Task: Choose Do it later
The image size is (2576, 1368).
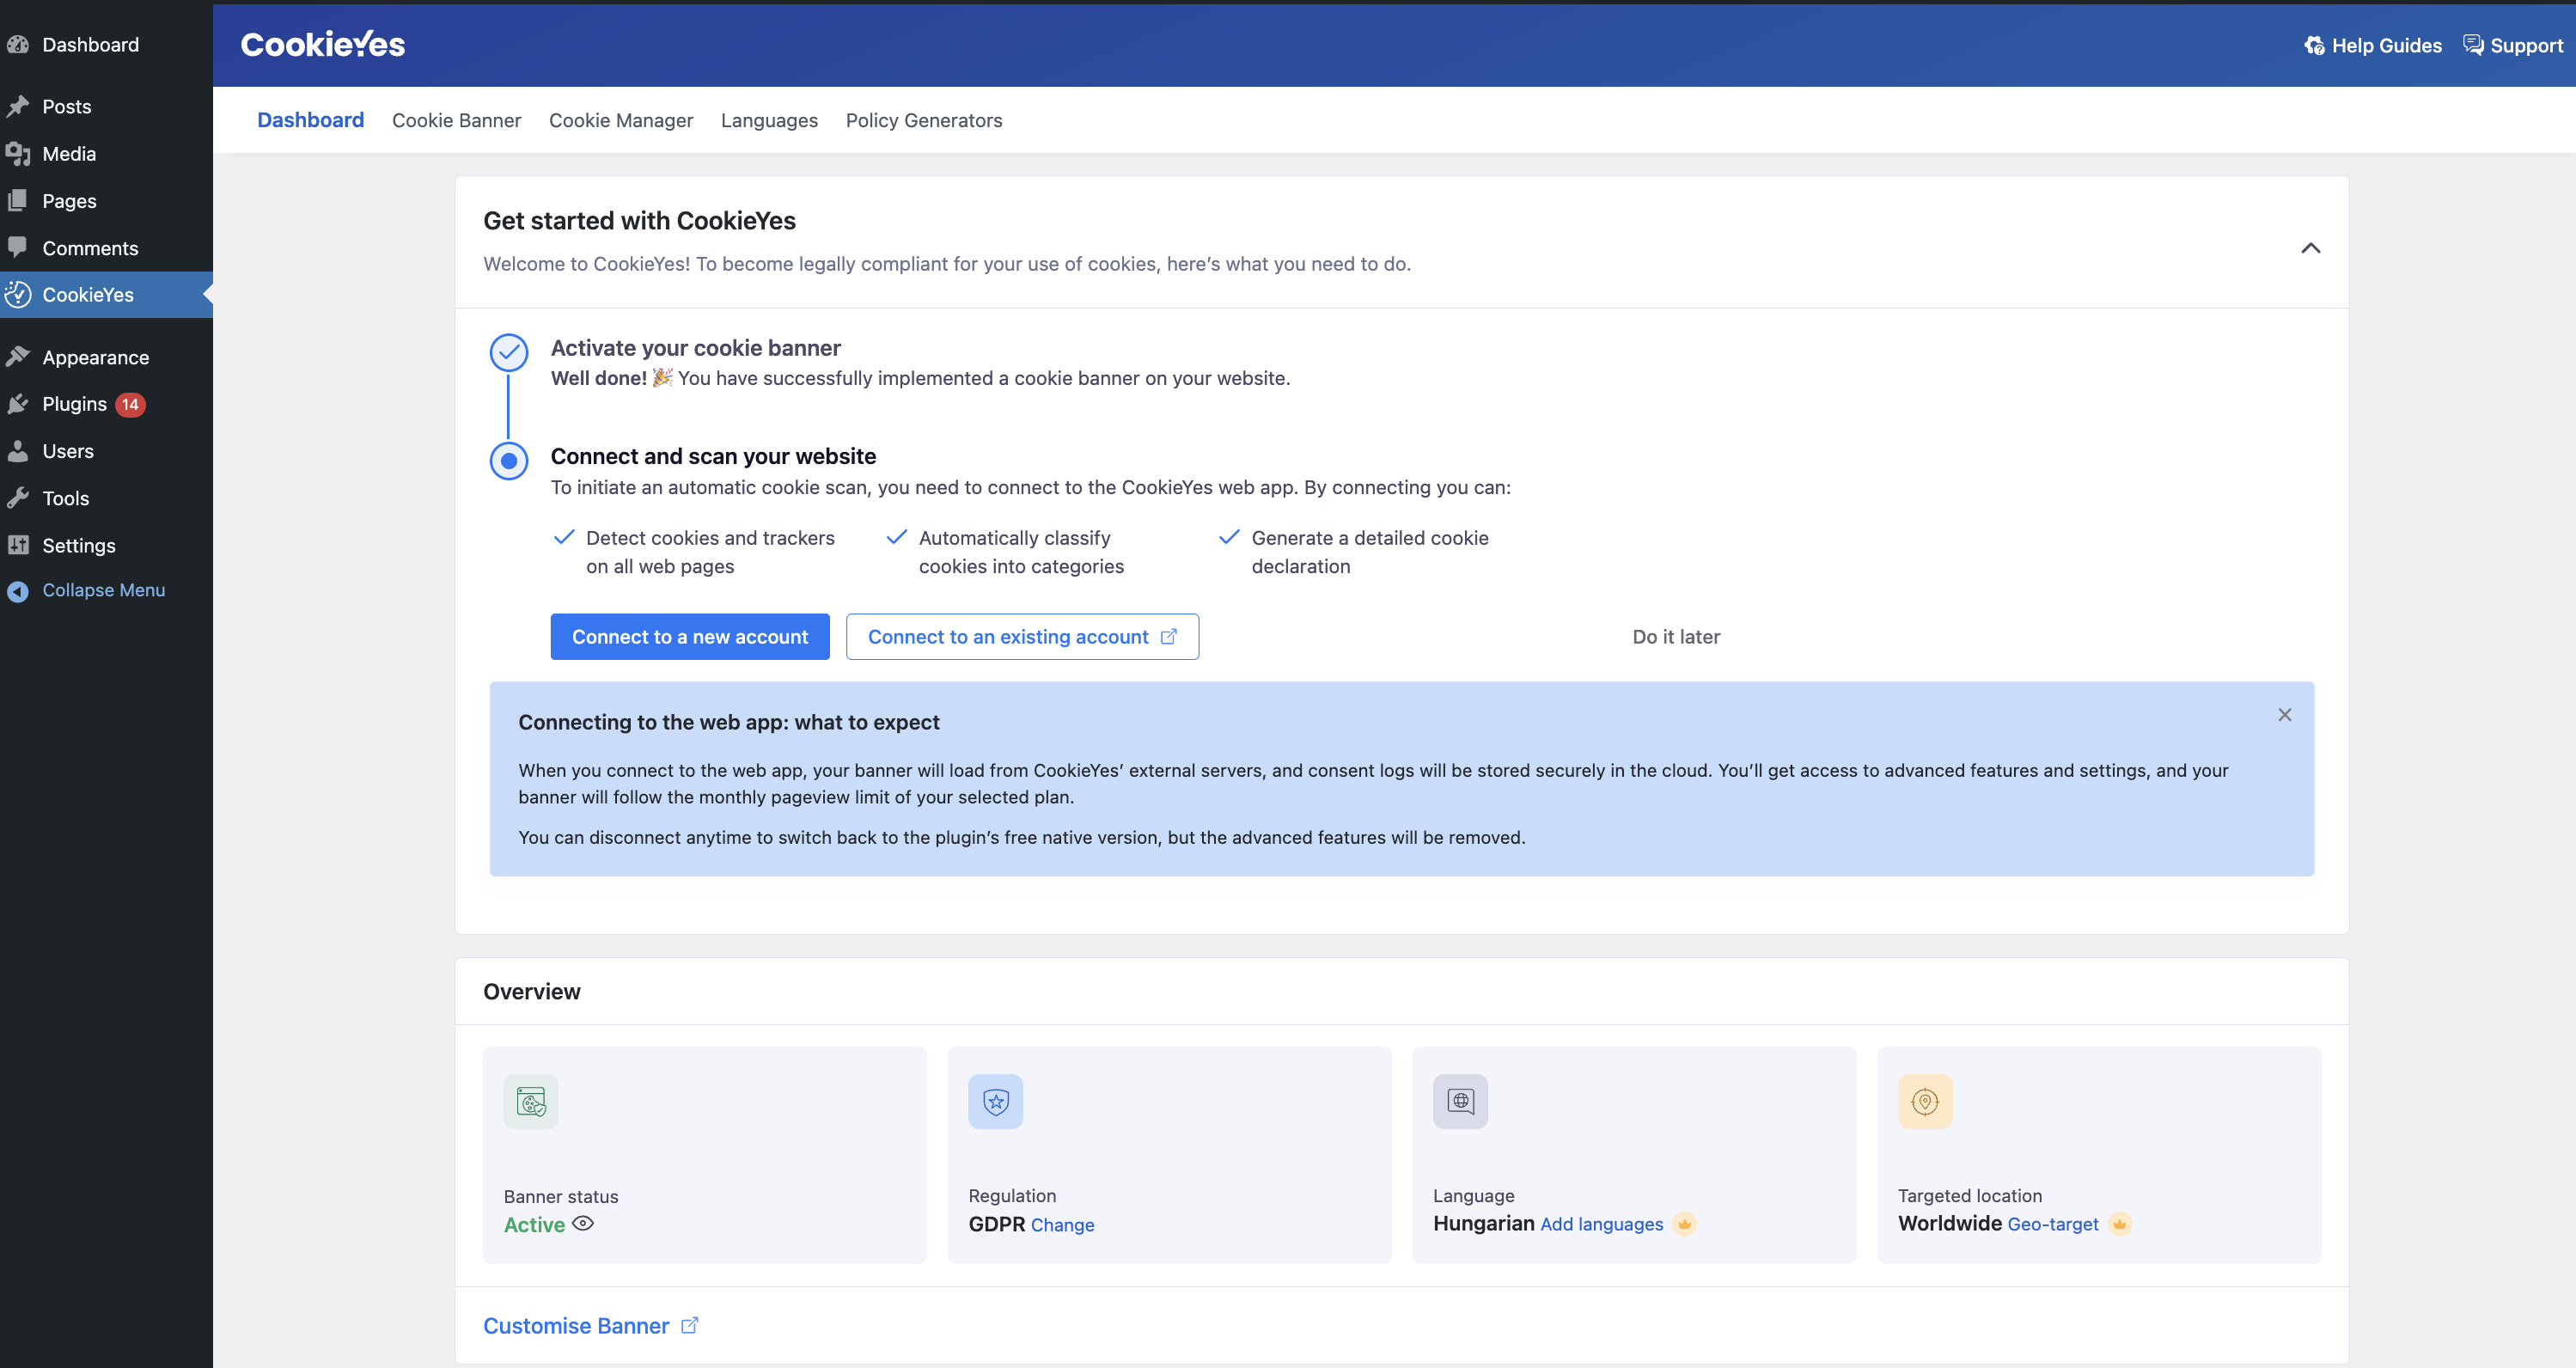Action: click(x=1676, y=637)
